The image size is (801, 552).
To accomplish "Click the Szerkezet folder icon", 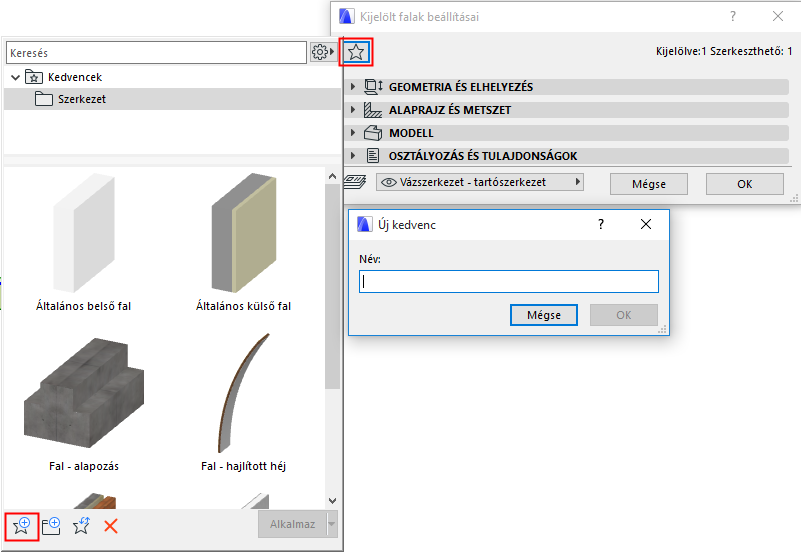I will (44, 99).
